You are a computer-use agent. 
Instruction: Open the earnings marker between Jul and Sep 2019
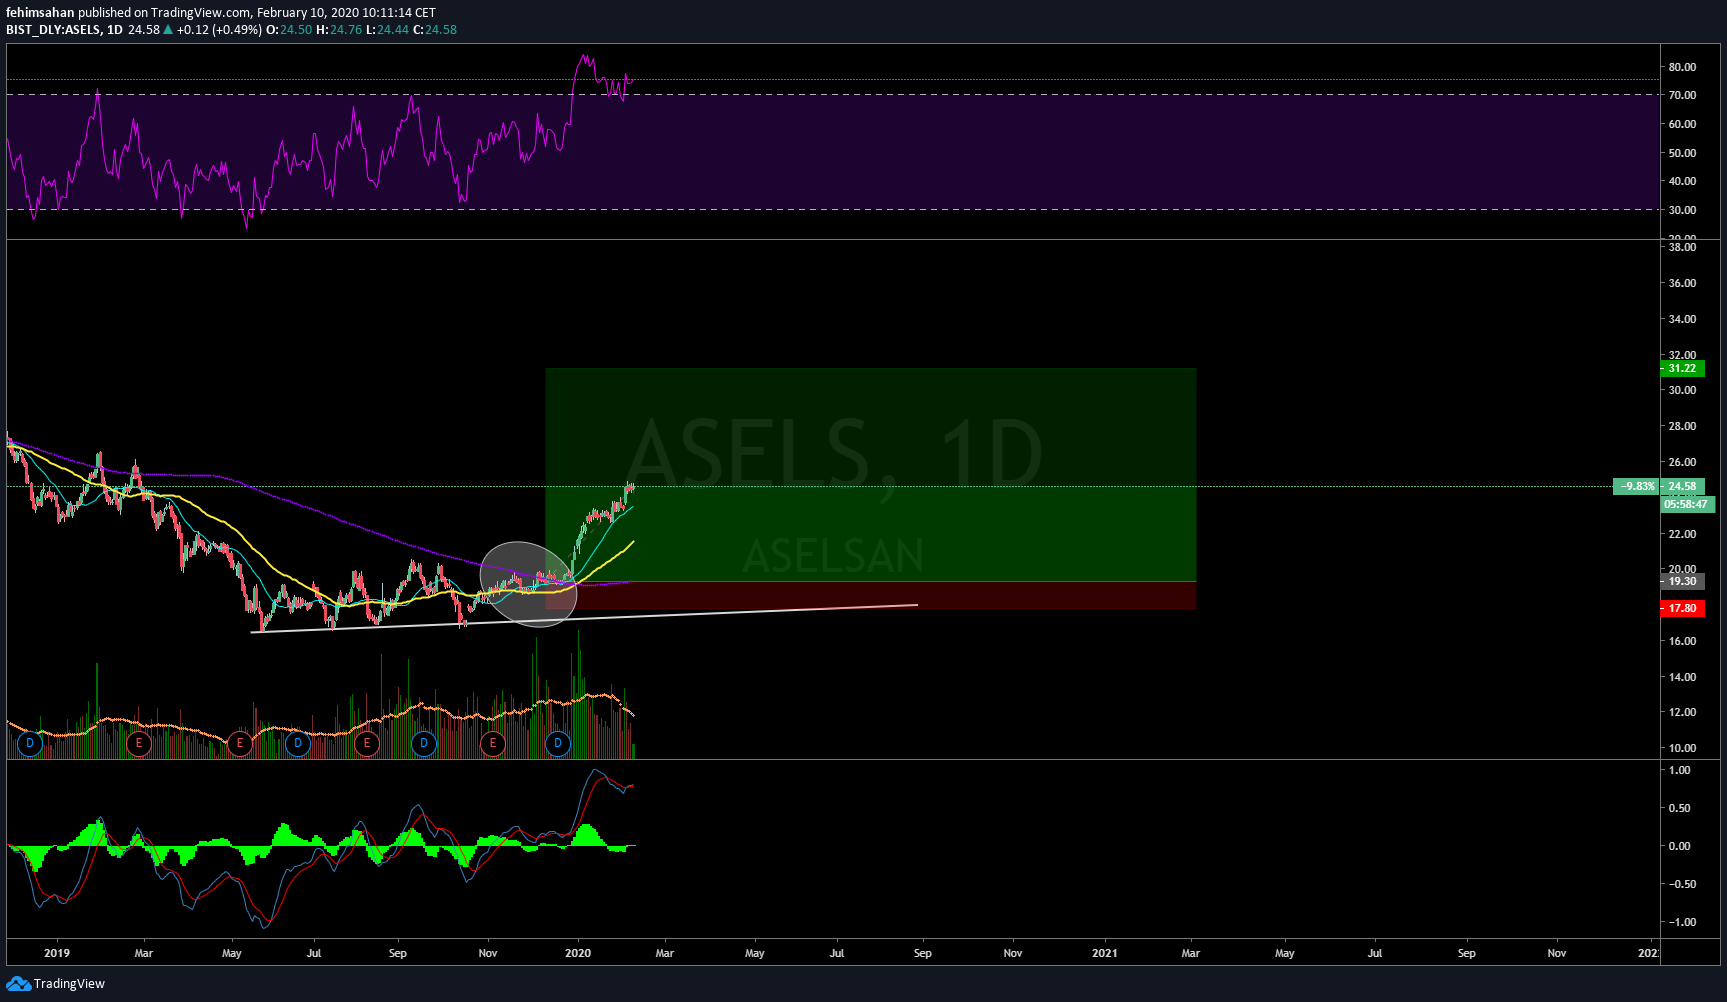point(367,743)
